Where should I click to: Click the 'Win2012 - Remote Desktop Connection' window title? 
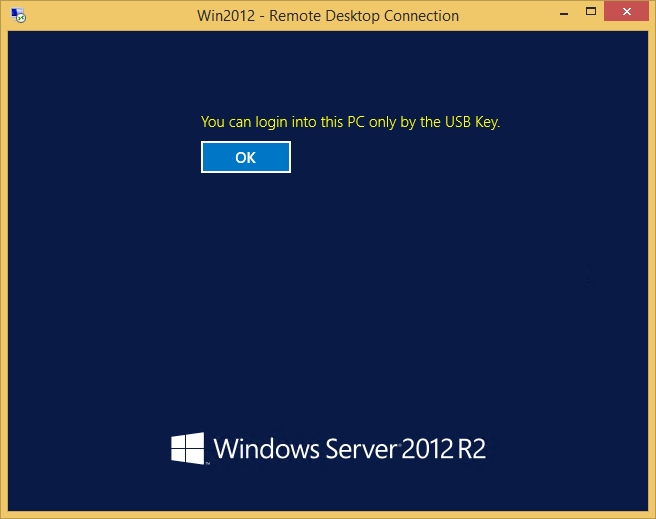[x=328, y=16]
